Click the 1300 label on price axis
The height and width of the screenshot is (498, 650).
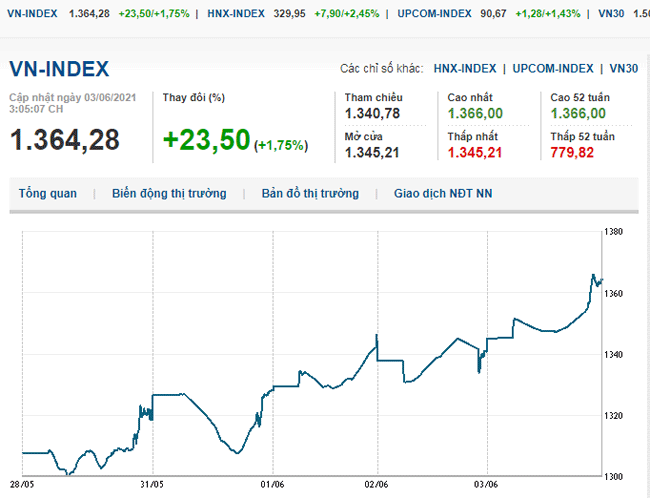tap(614, 477)
